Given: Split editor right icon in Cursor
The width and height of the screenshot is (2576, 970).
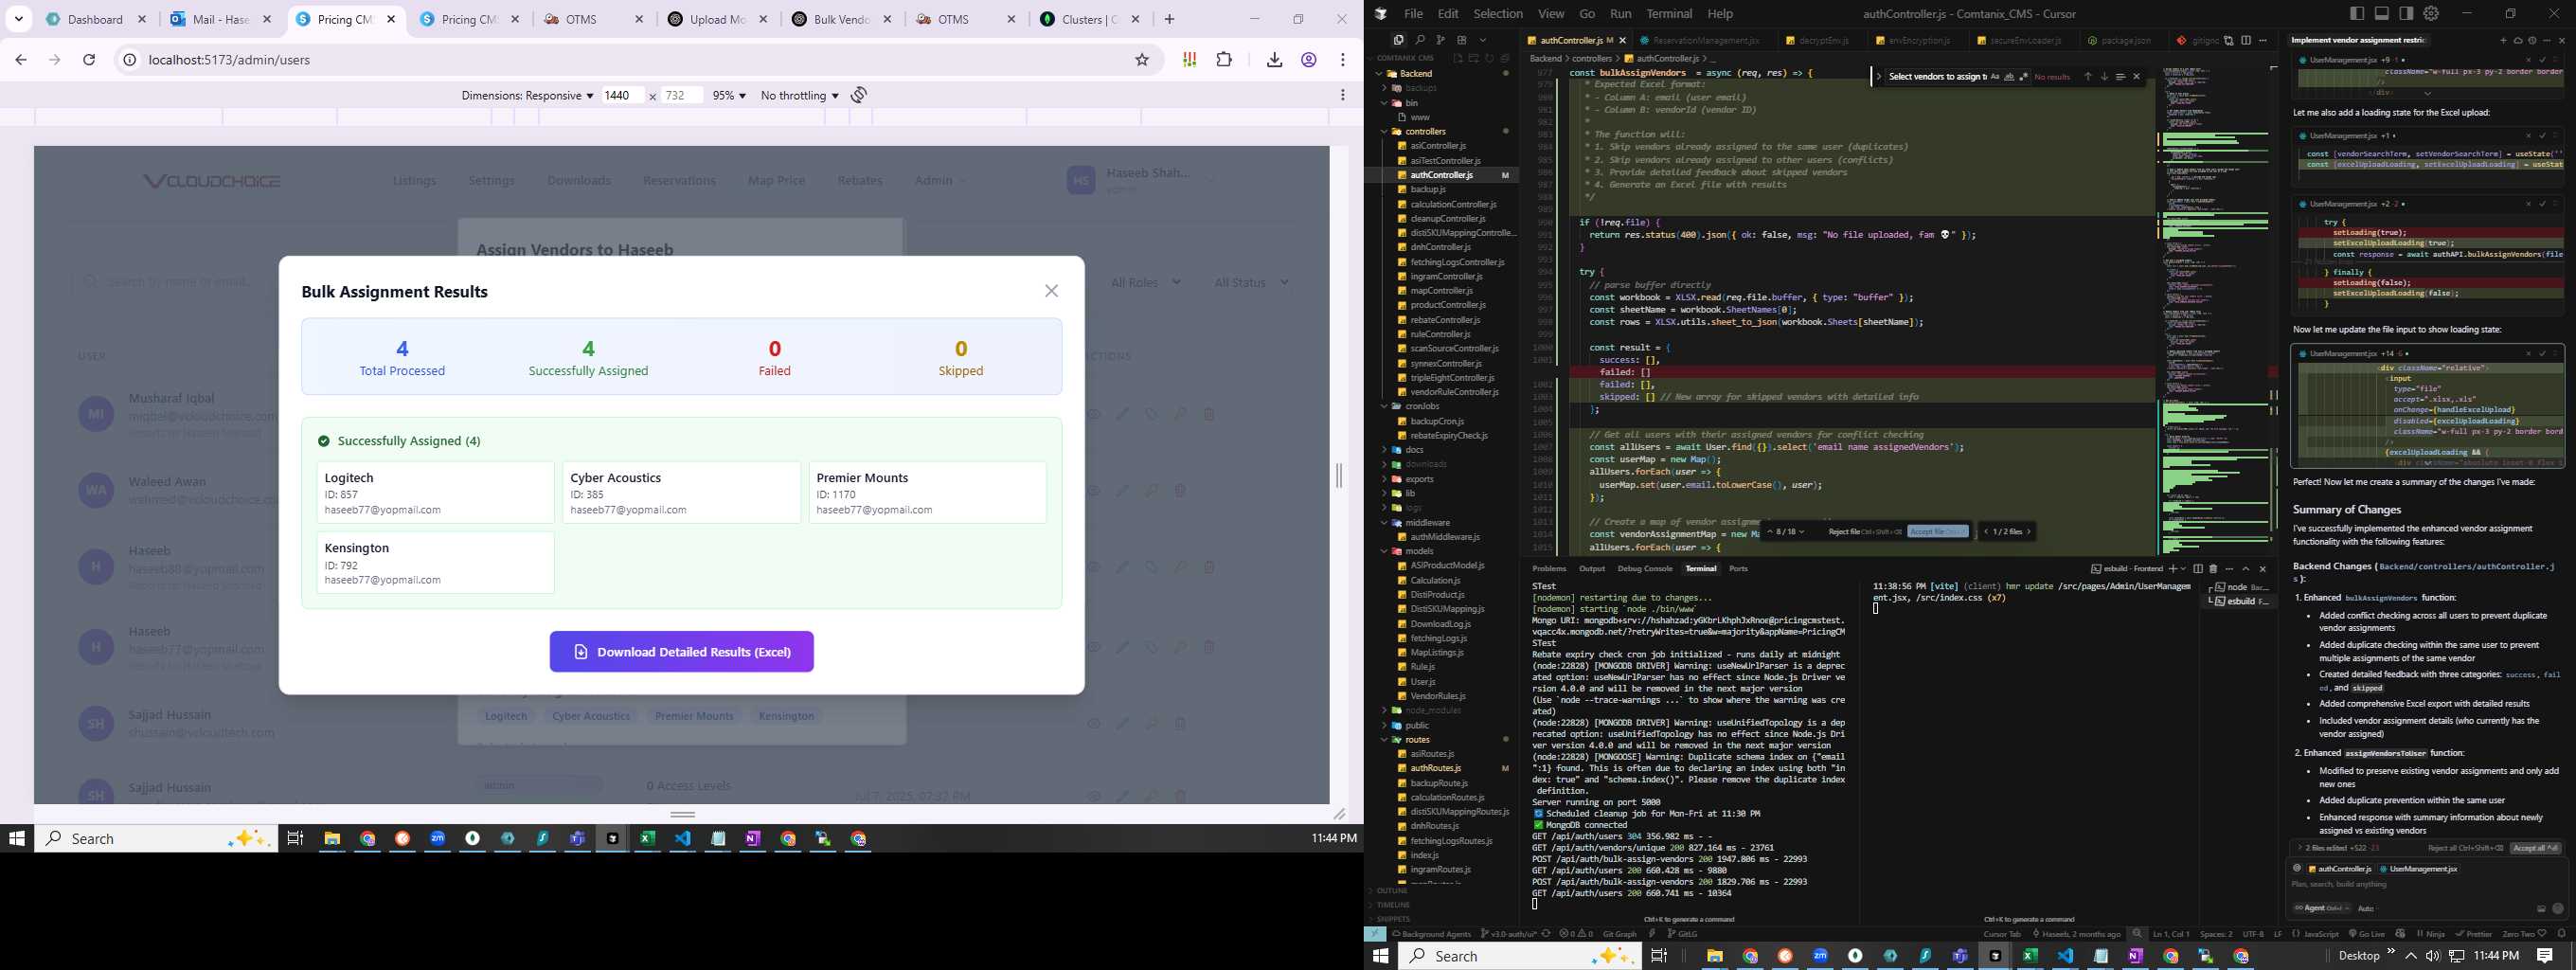Looking at the screenshot, I should click(x=2246, y=41).
